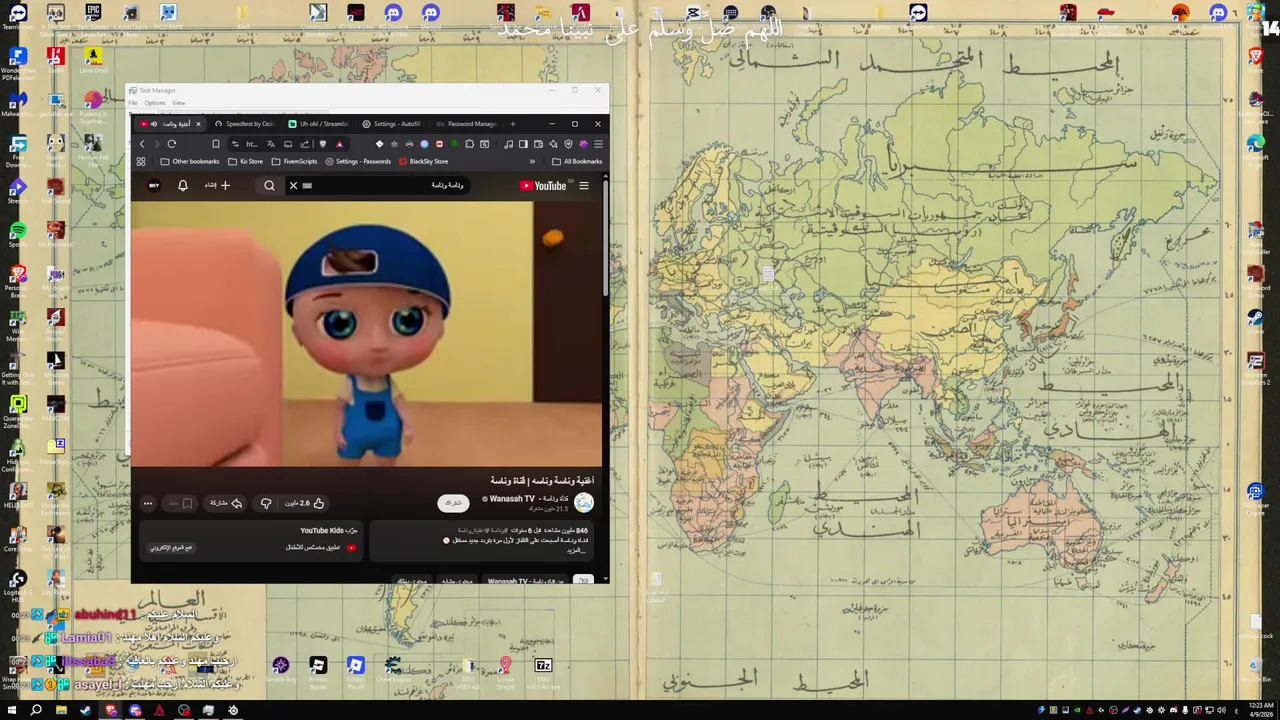Open taskbar Search magnifier
The image size is (1280, 720).
coord(36,710)
